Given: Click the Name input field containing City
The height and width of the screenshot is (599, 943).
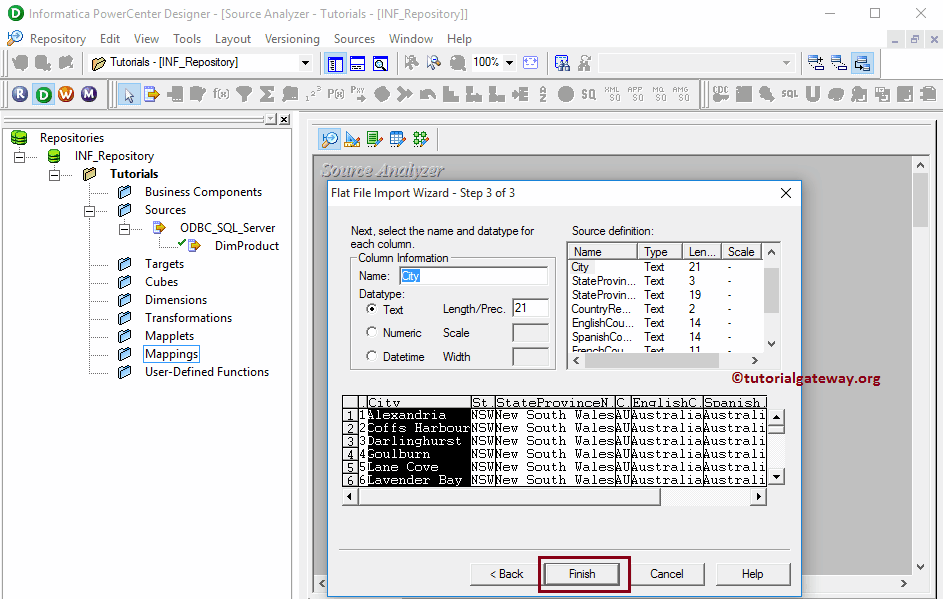Looking at the screenshot, I should pyautogui.click(x=473, y=275).
